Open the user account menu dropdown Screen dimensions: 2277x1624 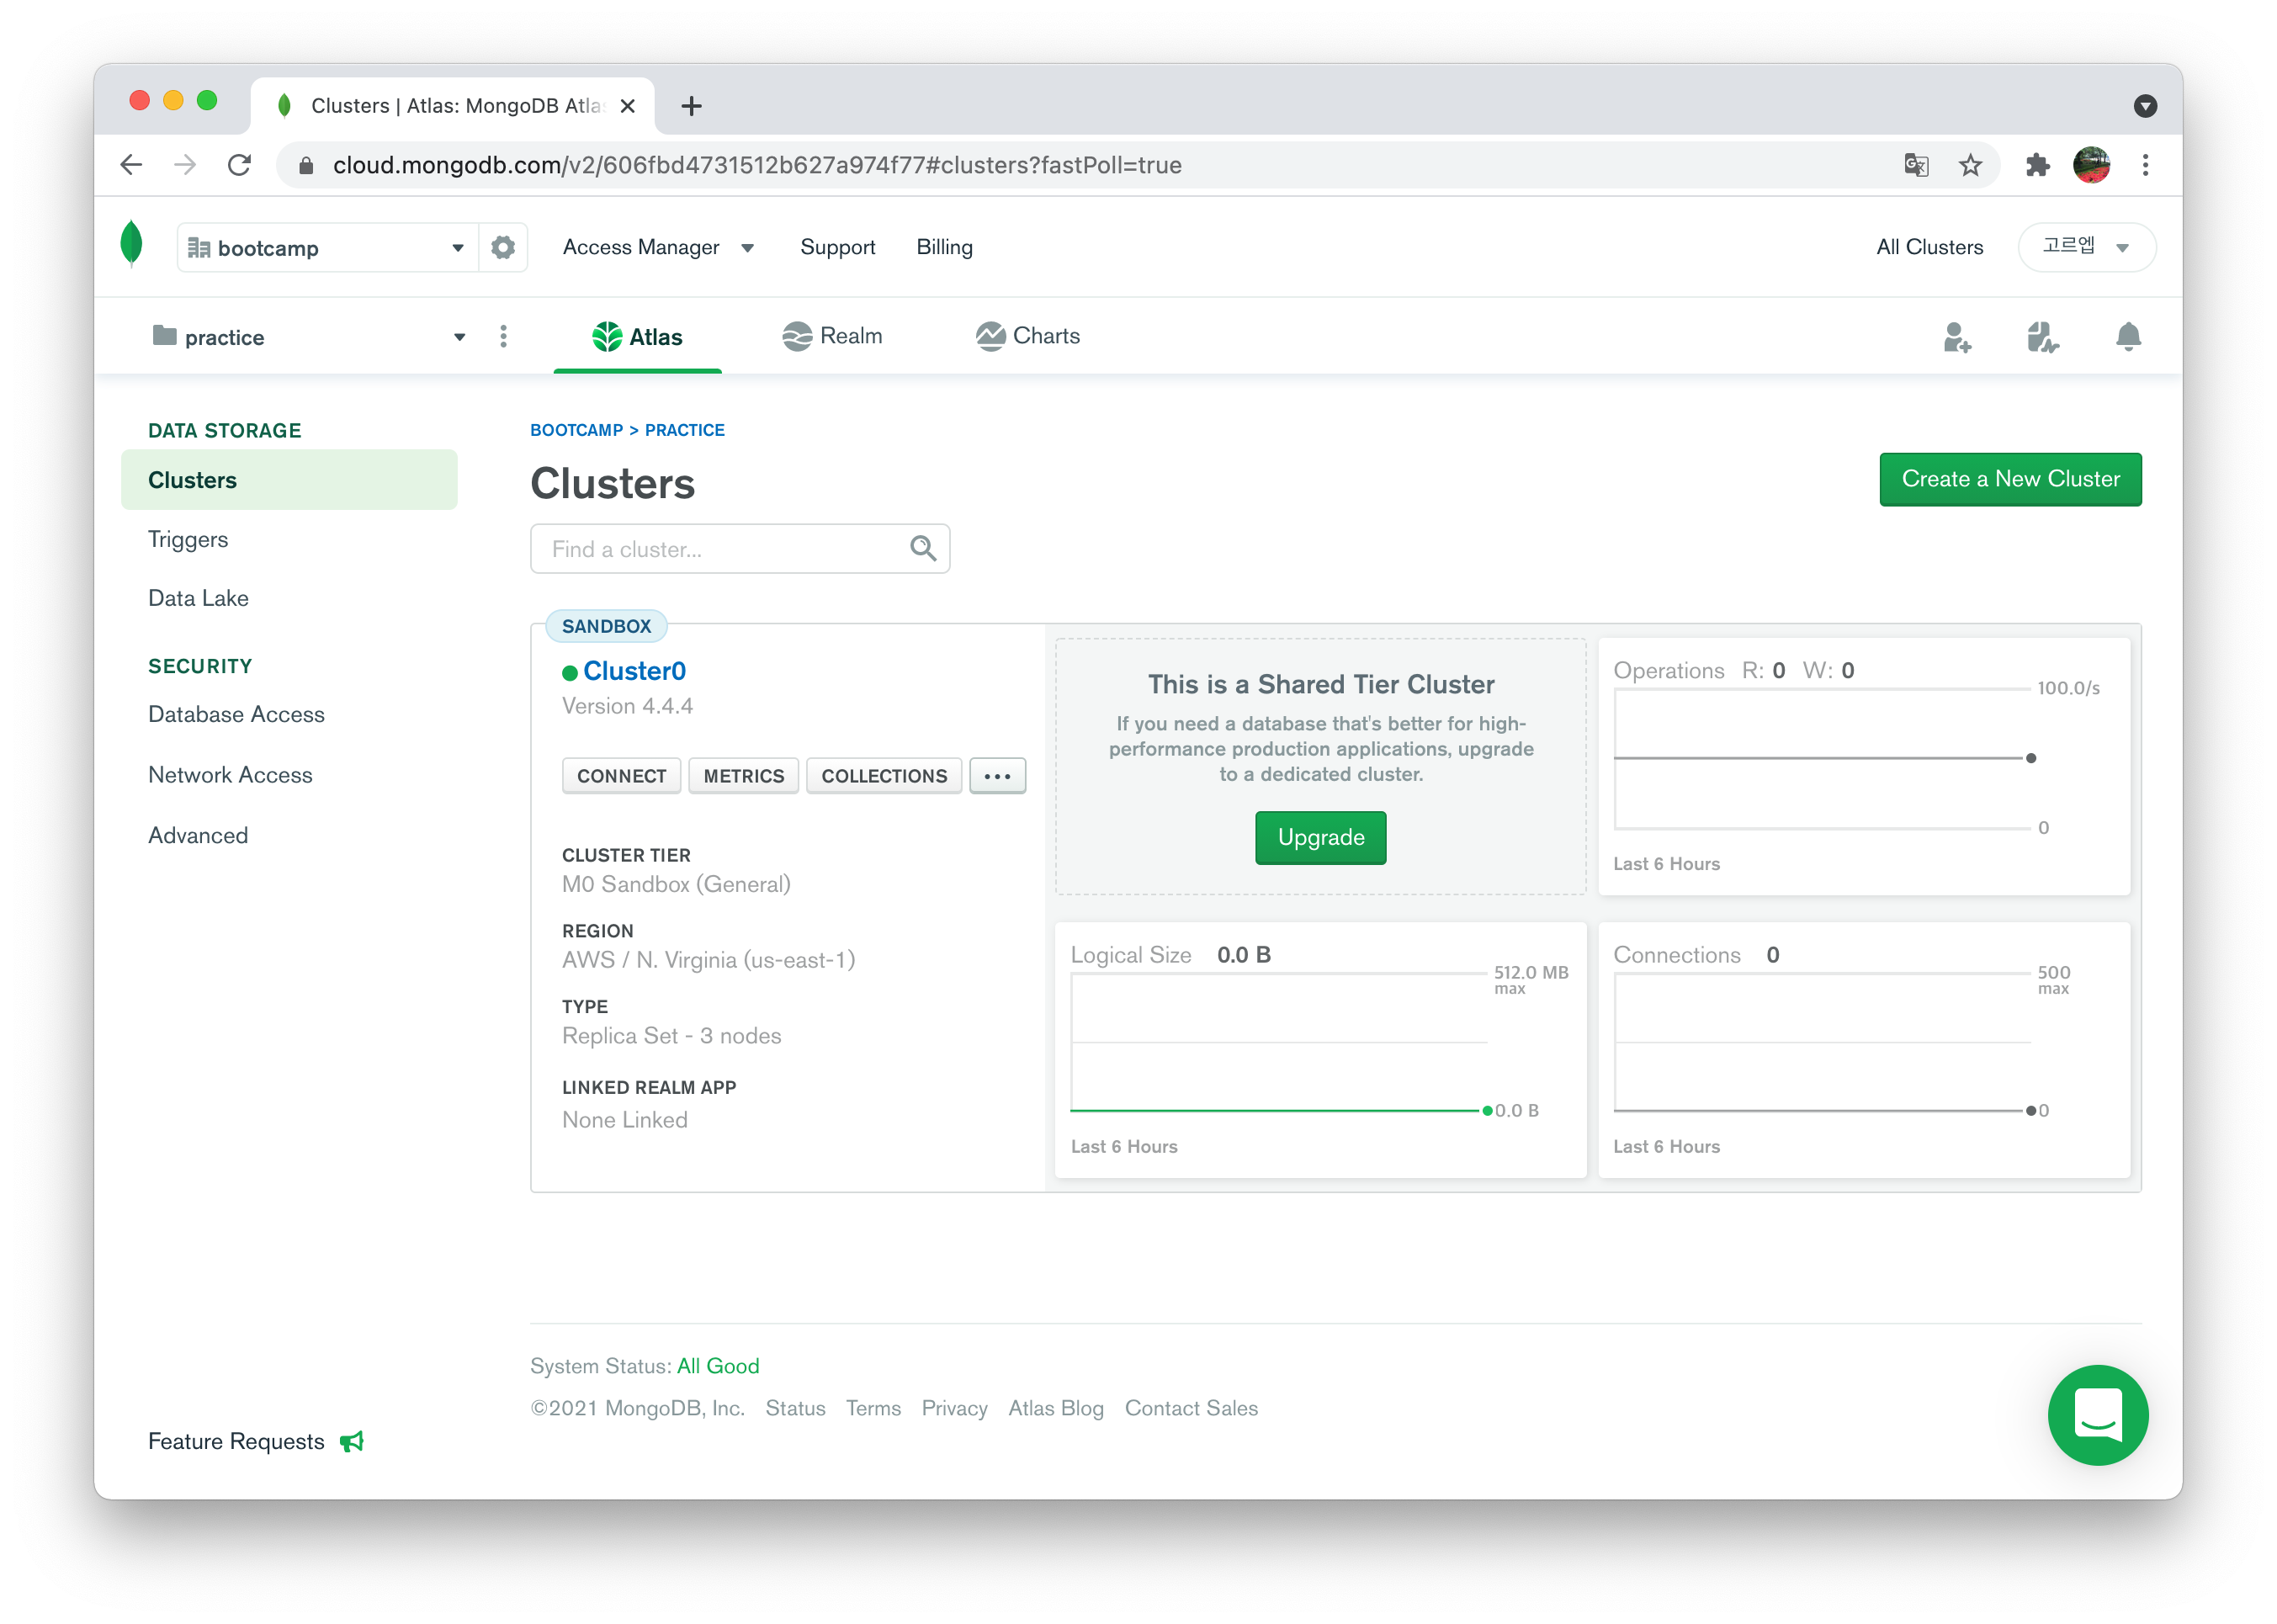click(x=2086, y=247)
